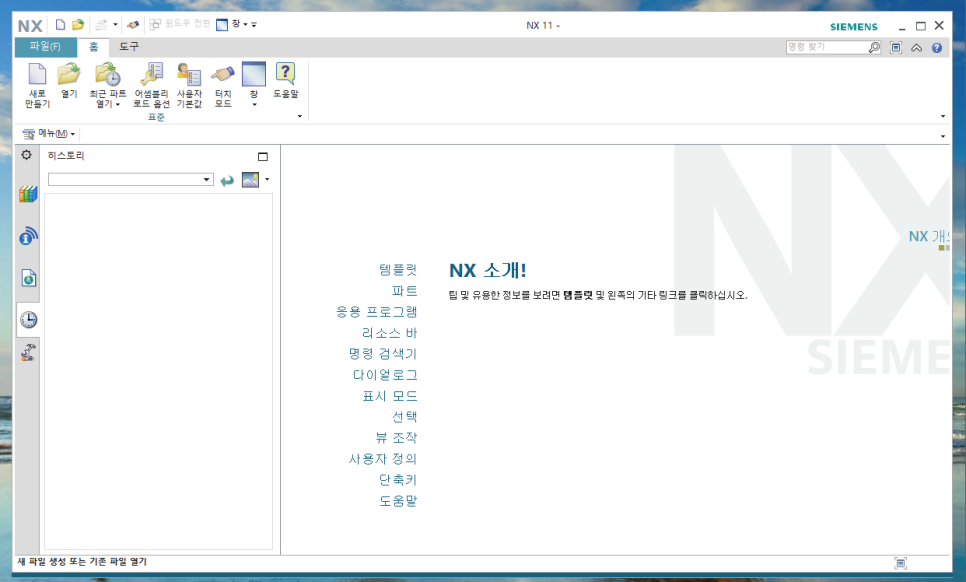This screenshot has width=966, height=582.
Task: Click the touch mode hand icon in quick access bar
Action: pos(132,25)
